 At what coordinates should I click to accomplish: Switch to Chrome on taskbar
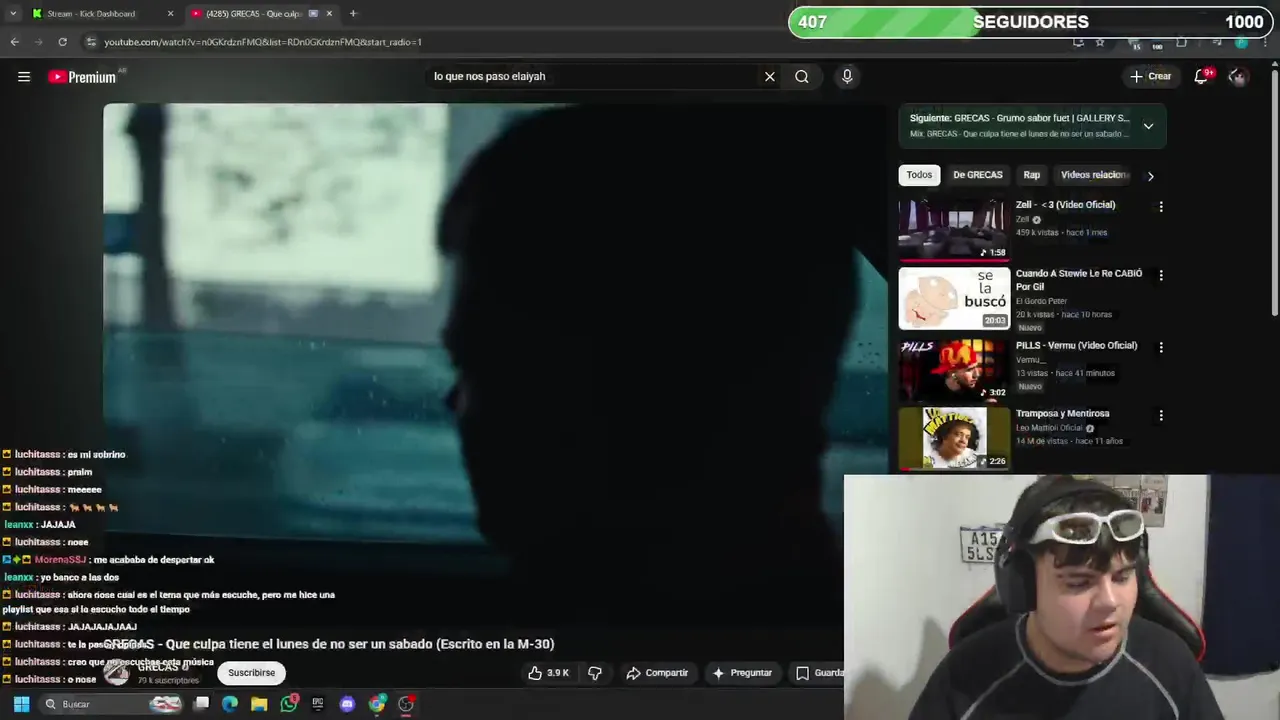377,704
